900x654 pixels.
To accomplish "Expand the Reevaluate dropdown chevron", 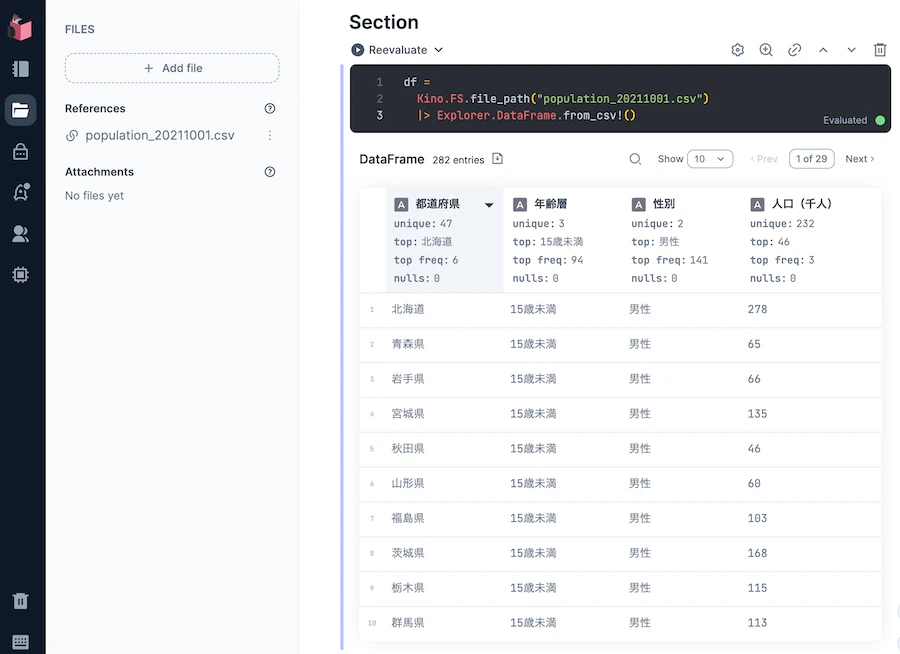I will pos(439,50).
